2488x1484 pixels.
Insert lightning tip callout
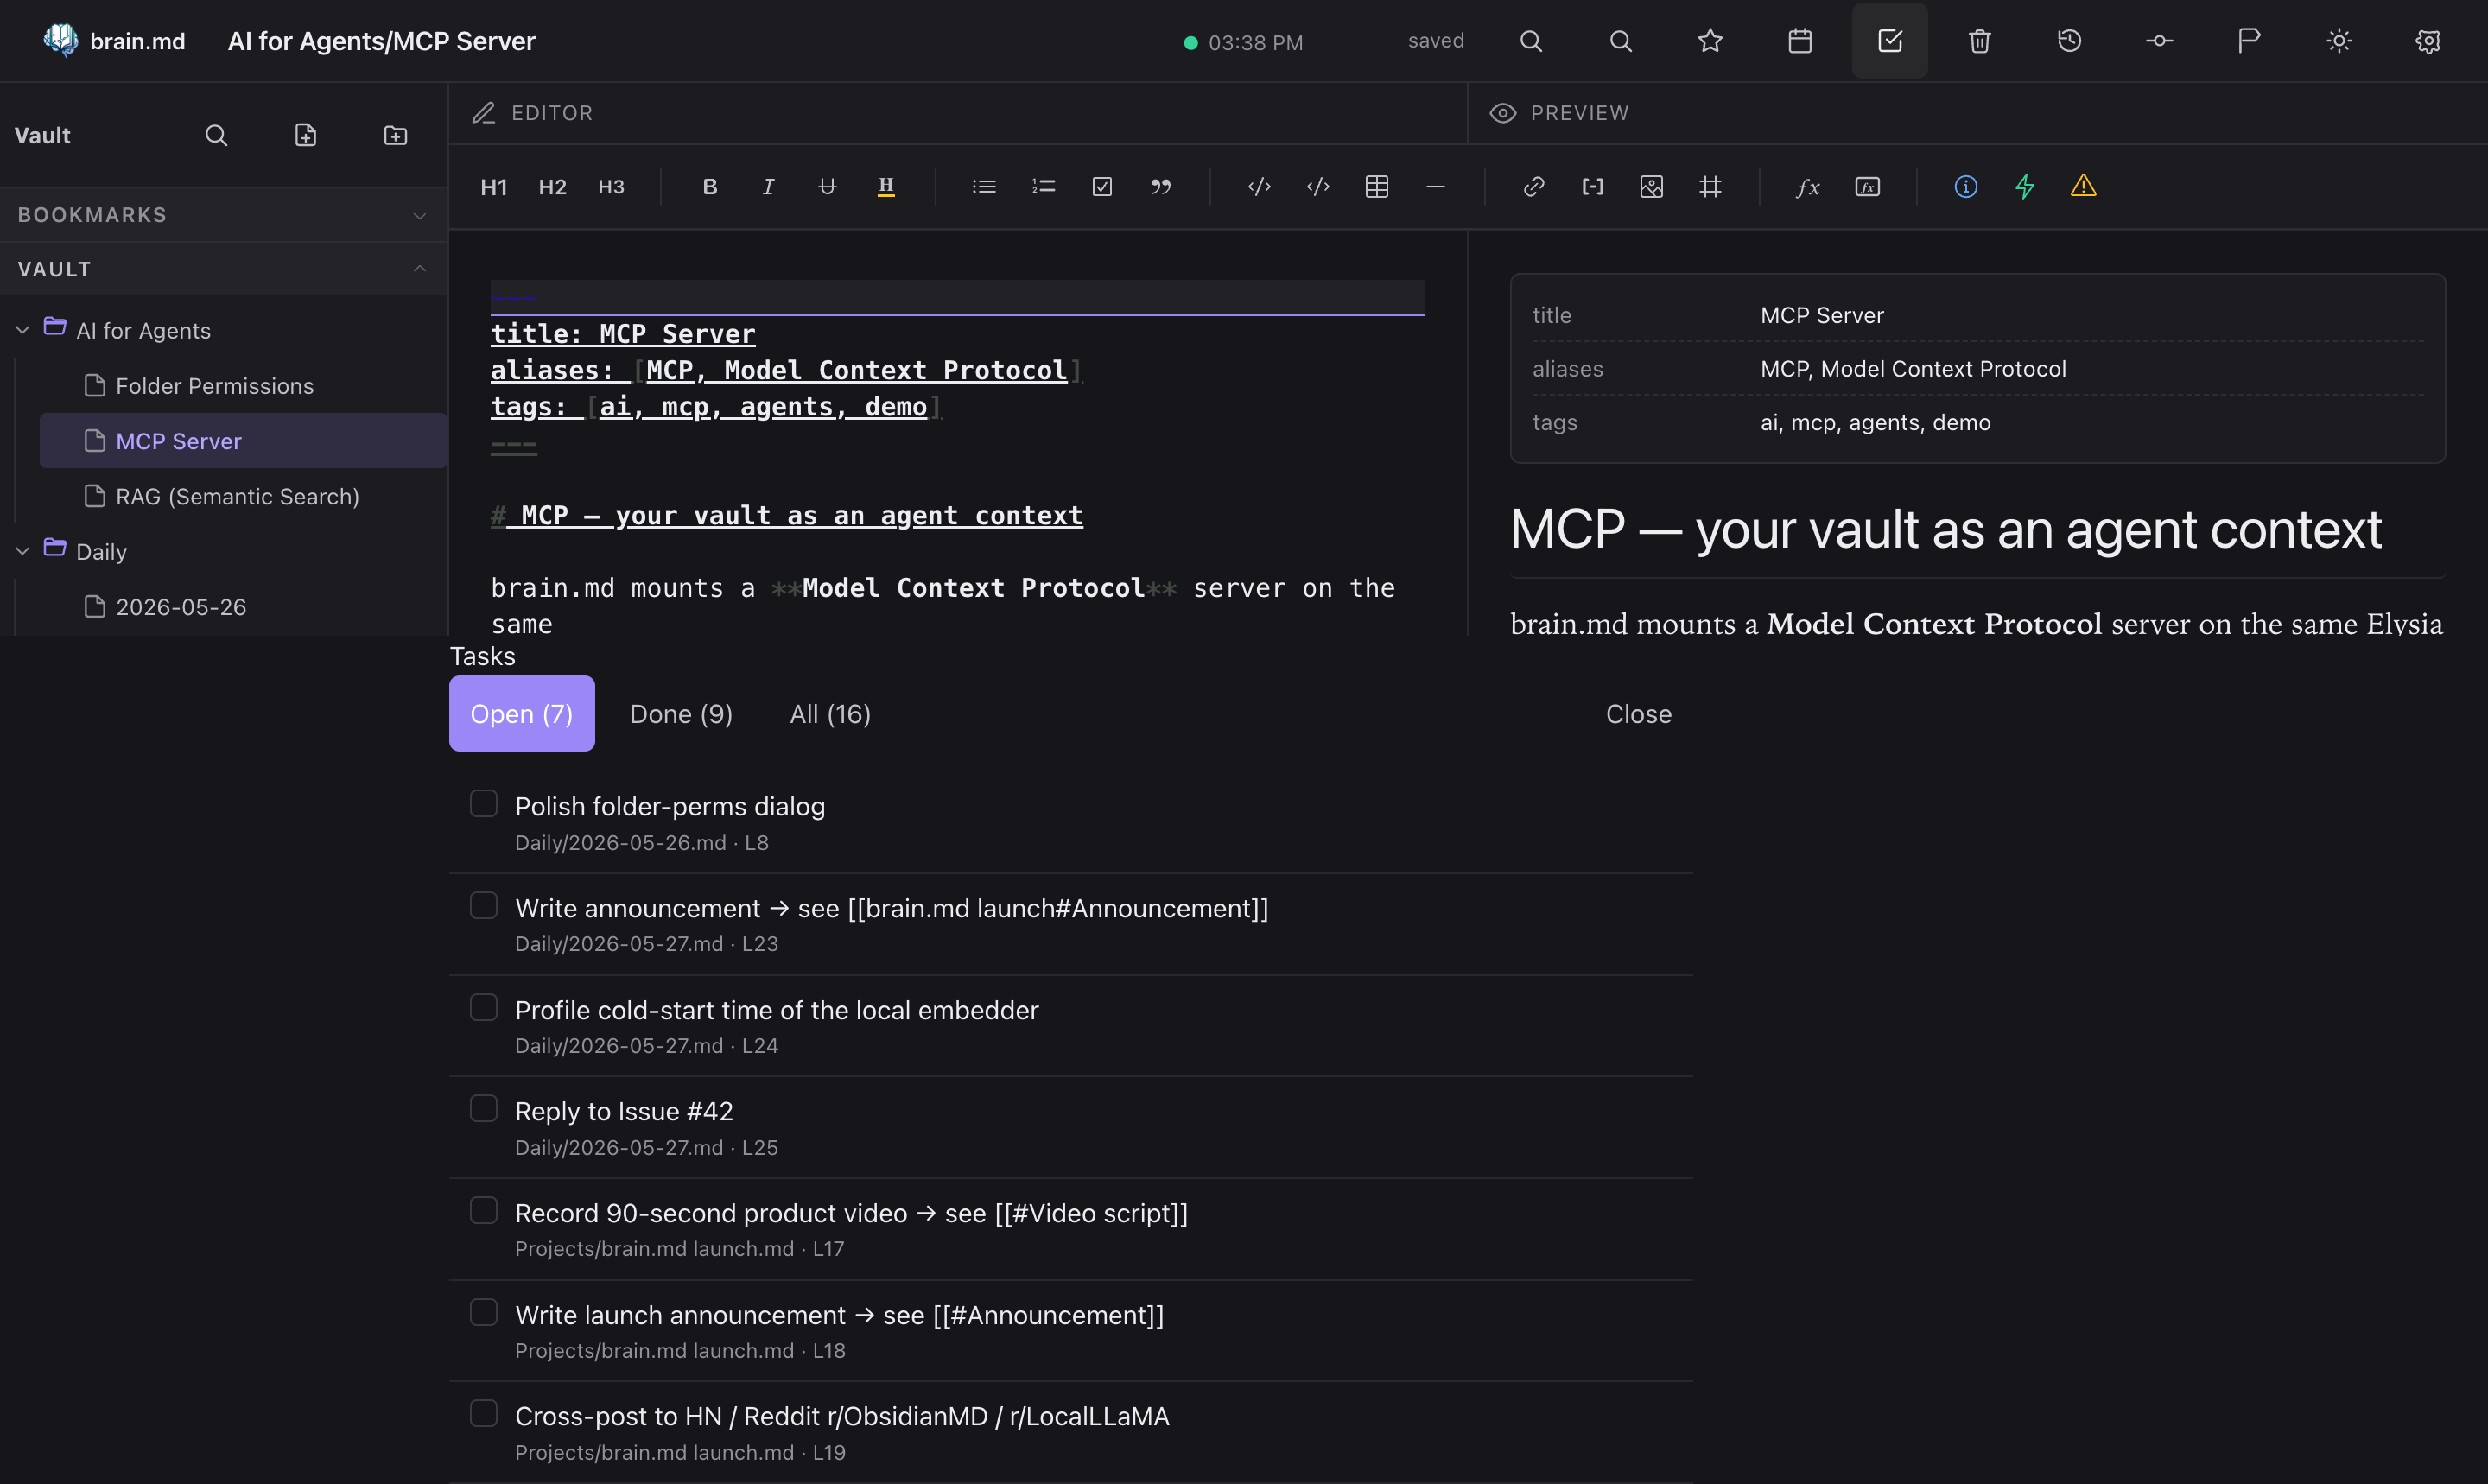click(2025, 187)
